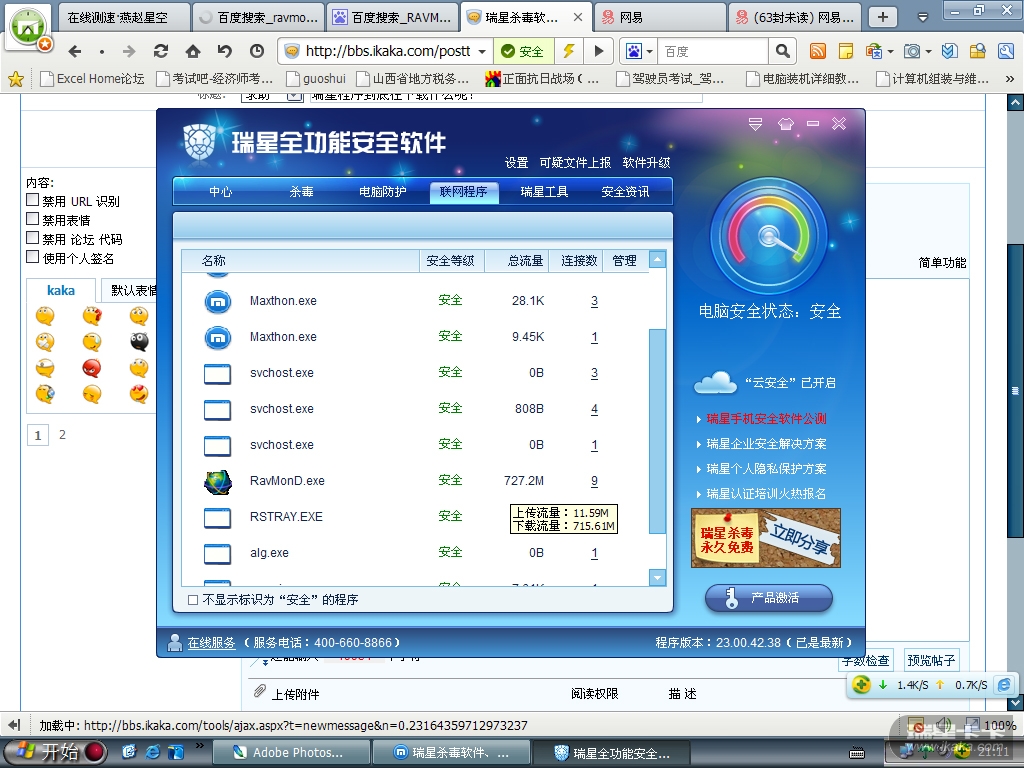This screenshot has height=768, width=1024.
Task: Open the 电脑防护 tab
Action: tap(382, 191)
